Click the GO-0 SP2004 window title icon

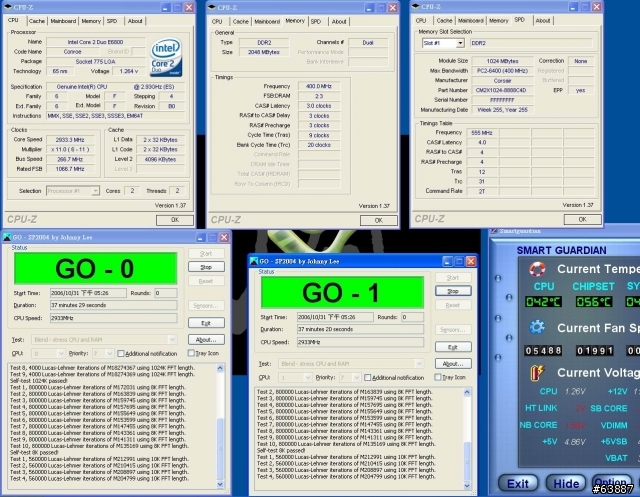tap(7, 237)
